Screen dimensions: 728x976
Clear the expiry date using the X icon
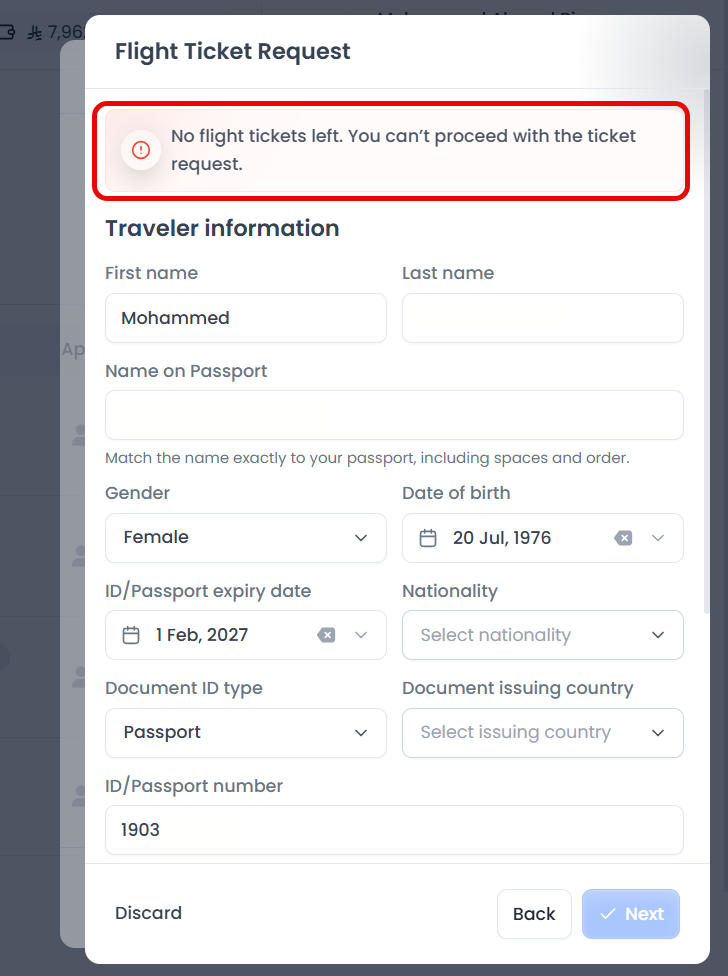[326, 634]
